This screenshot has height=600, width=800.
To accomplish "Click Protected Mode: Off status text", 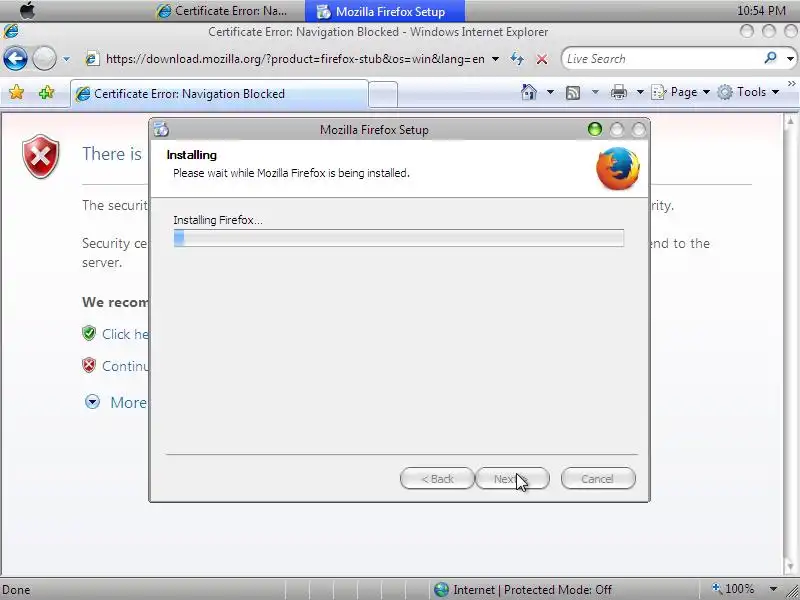I will [558, 590].
